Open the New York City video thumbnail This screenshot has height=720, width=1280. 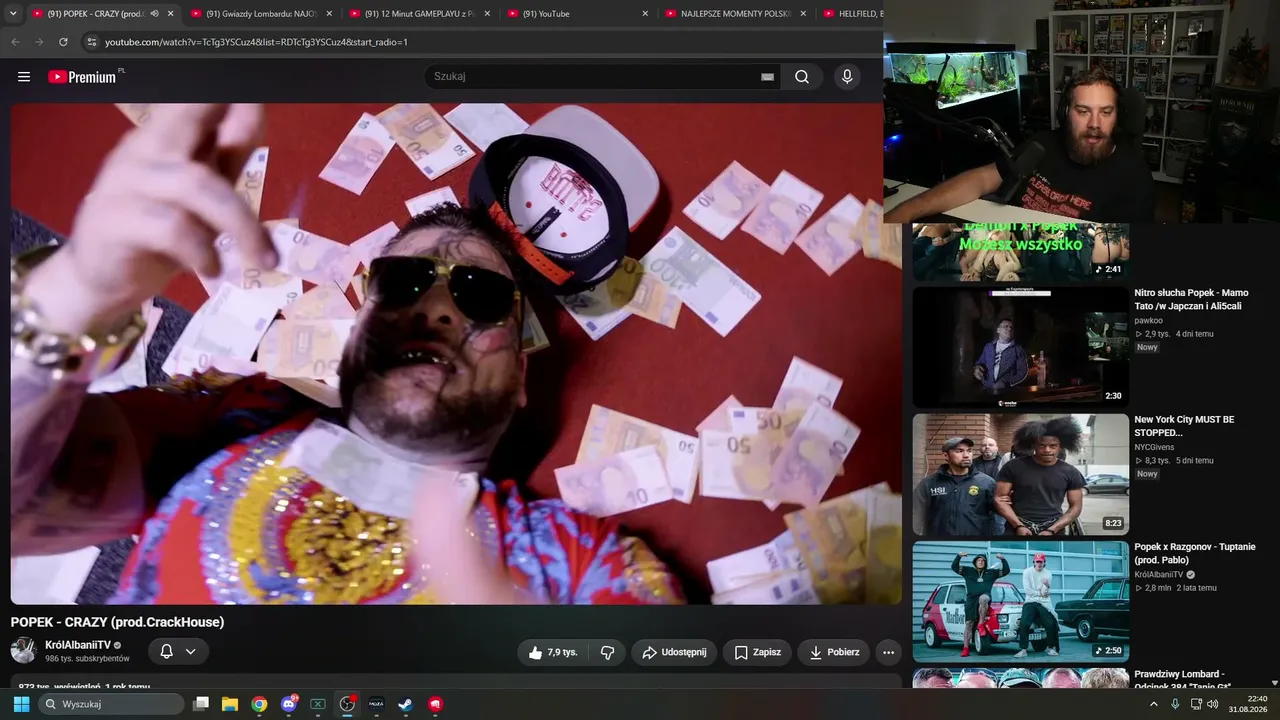(x=1021, y=474)
